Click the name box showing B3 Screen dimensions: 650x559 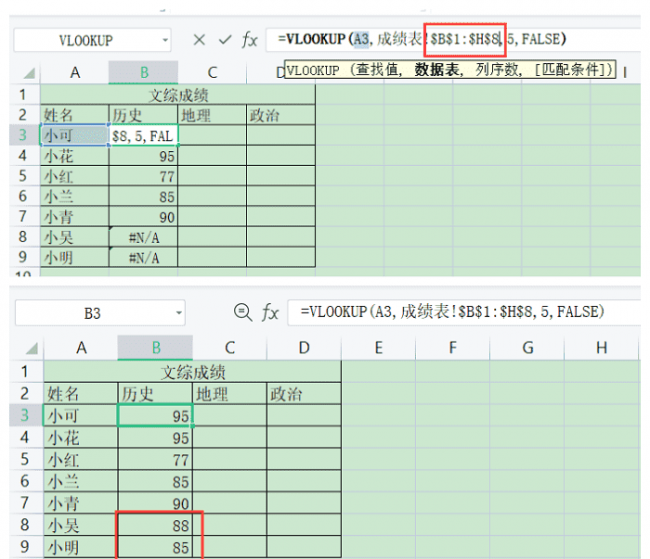pos(100,313)
